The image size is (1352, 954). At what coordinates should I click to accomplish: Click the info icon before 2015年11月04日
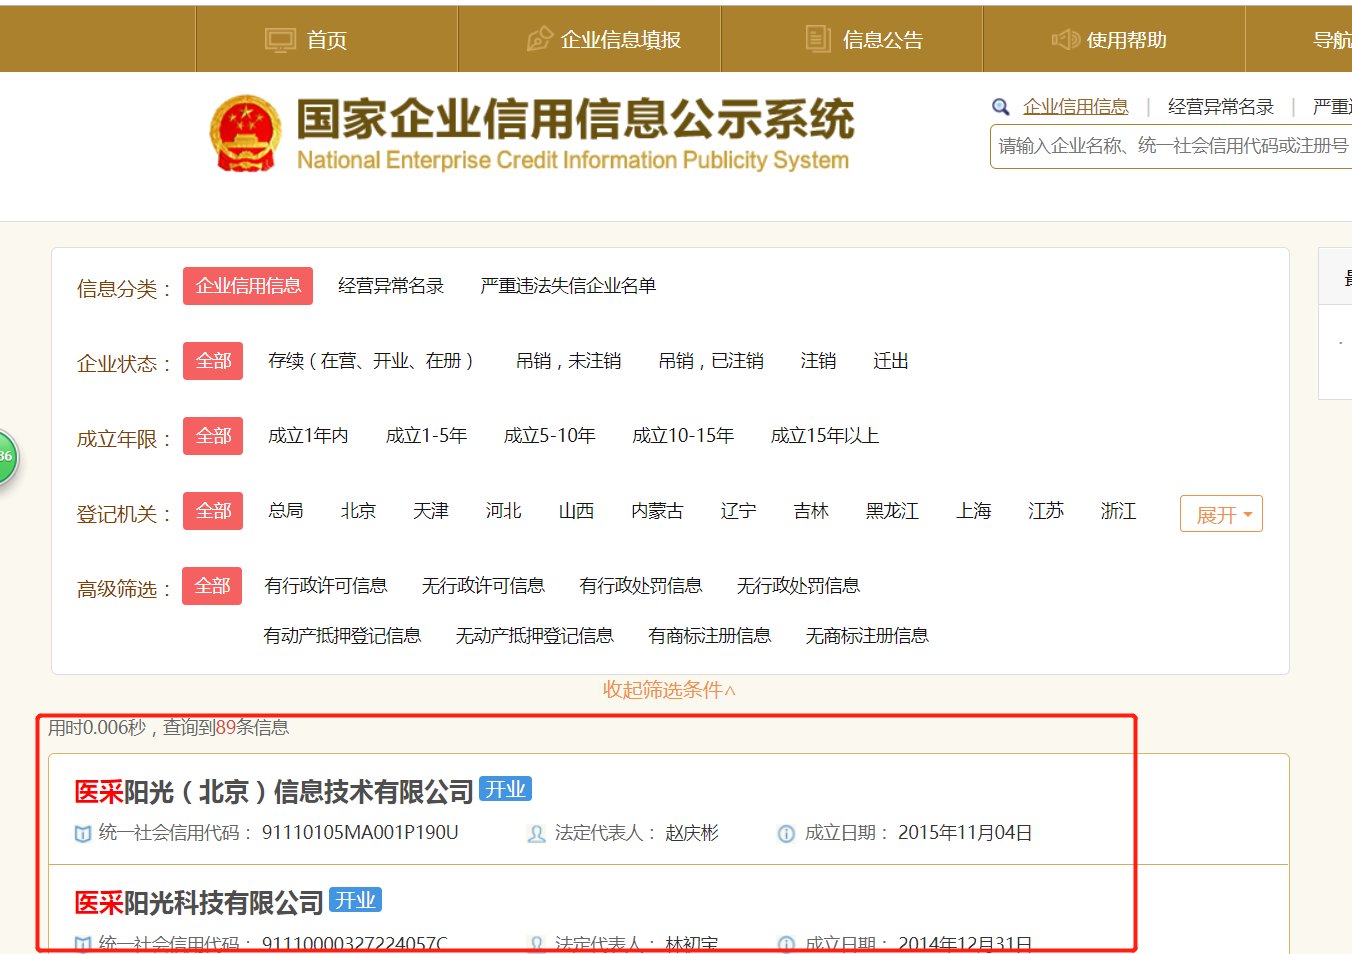786,834
